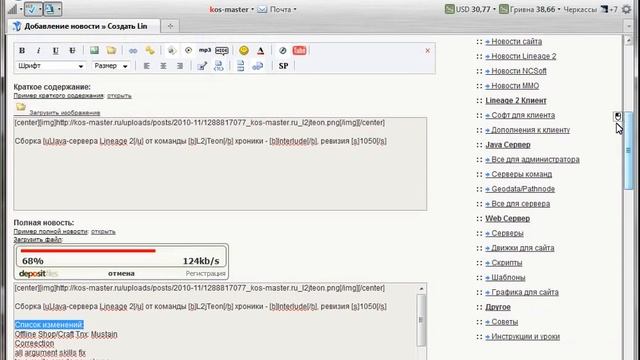Click the page vertical scrollbar thumb
Viewport: 640px width, 360px height.
coord(629,150)
